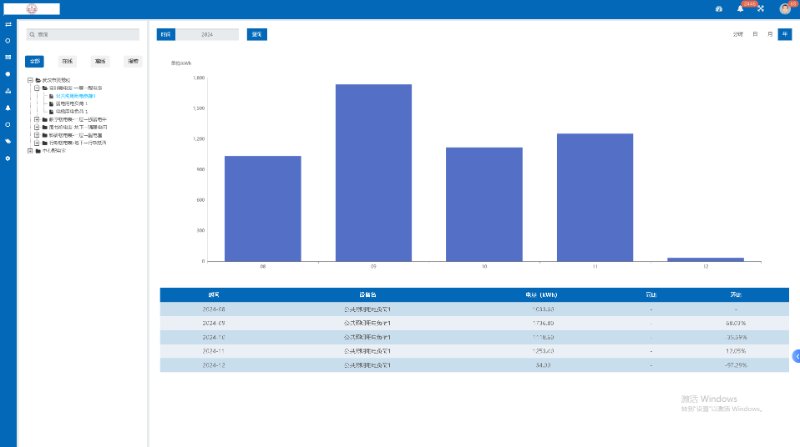Open the bell icon in the left sidebar
The width and height of the screenshot is (800, 447).
(x=8, y=107)
